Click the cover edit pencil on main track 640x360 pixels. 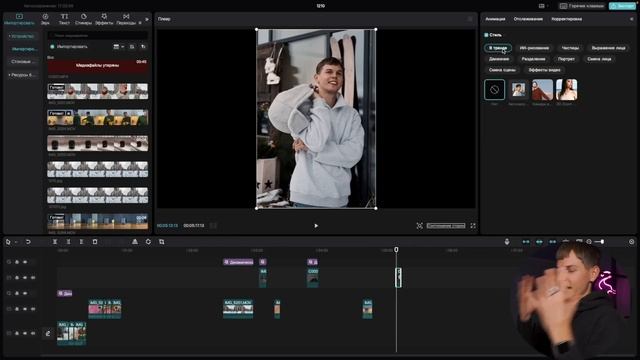click(x=48, y=333)
